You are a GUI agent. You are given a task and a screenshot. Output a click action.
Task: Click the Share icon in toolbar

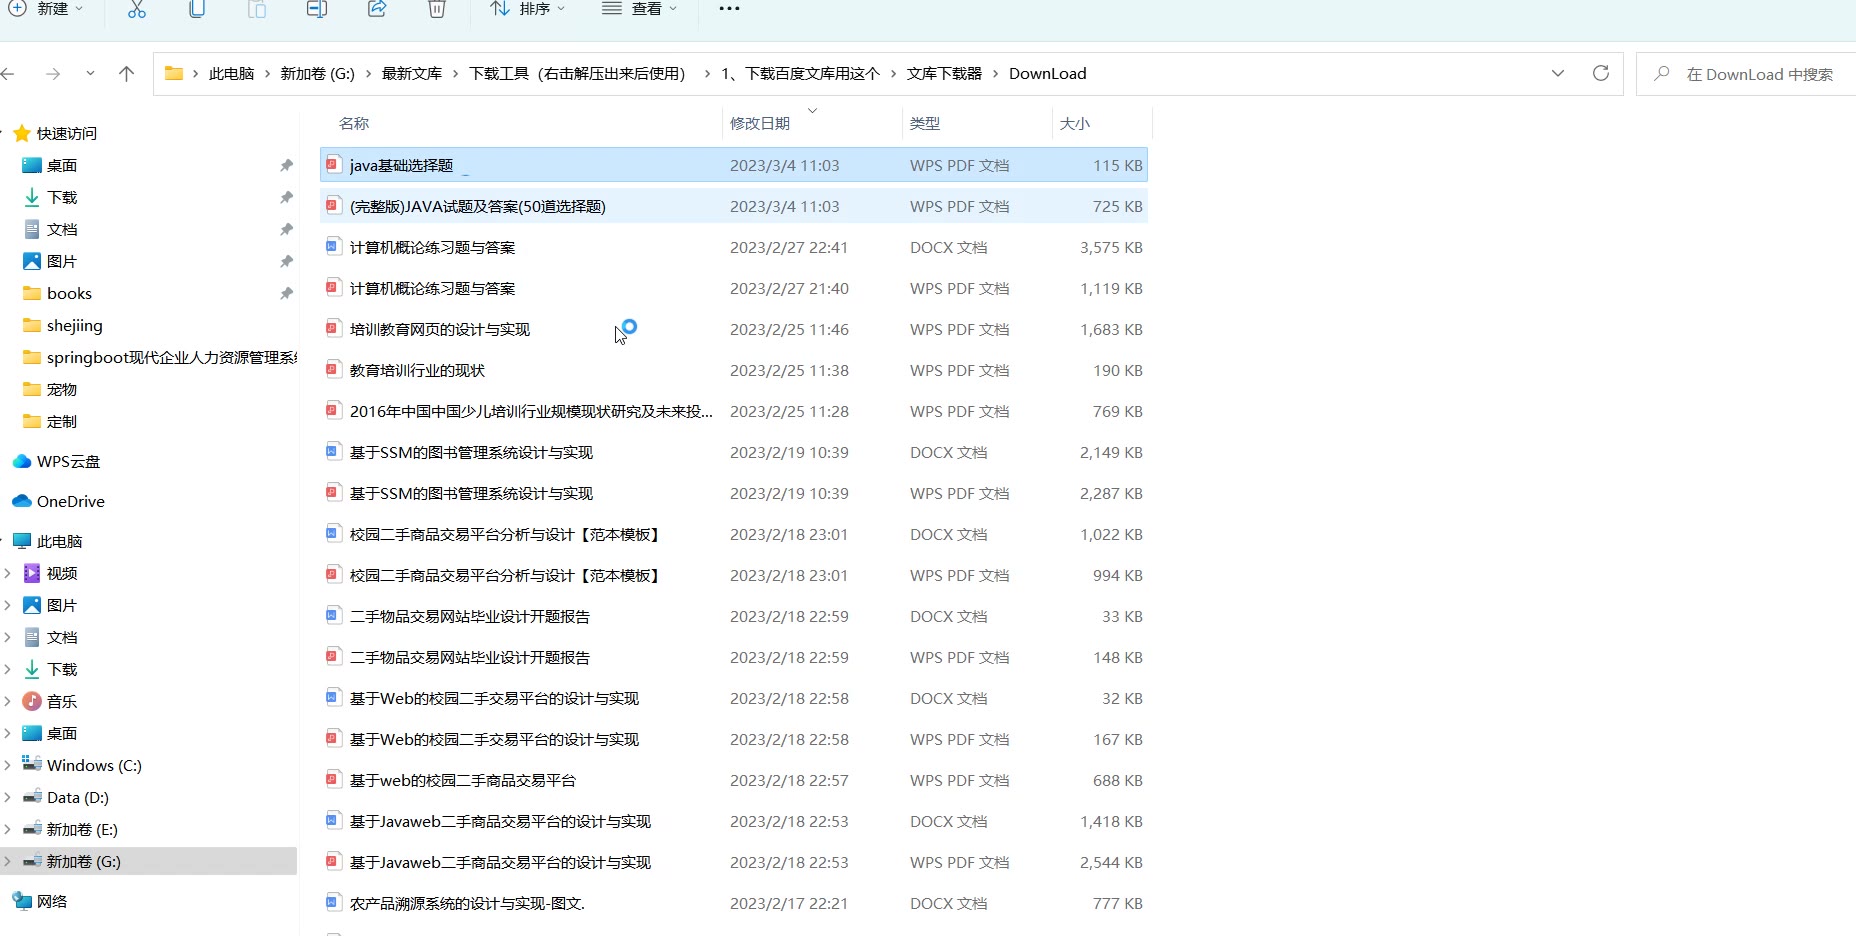pyautogui.click(x=377, y=9)
